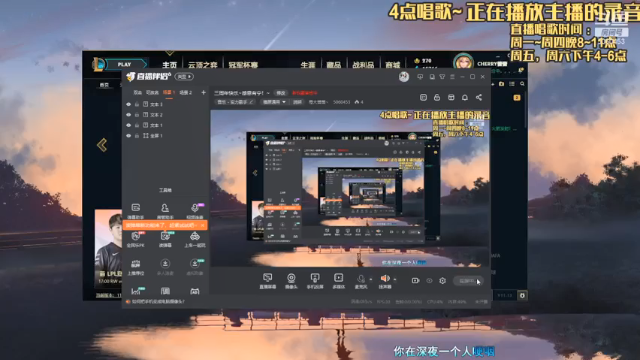This screenshot has height=360, width=640.
Task: Click the 修改 button beside the title
Action: pos(281,93)
